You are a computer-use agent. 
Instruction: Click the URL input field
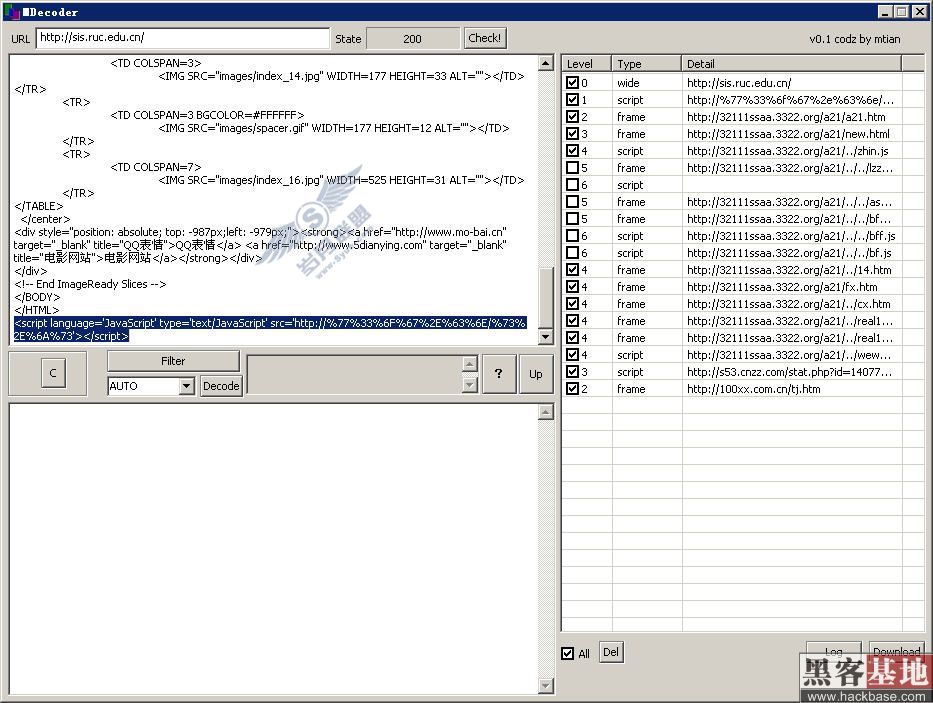pyautogui.click(x=183, y=38)
